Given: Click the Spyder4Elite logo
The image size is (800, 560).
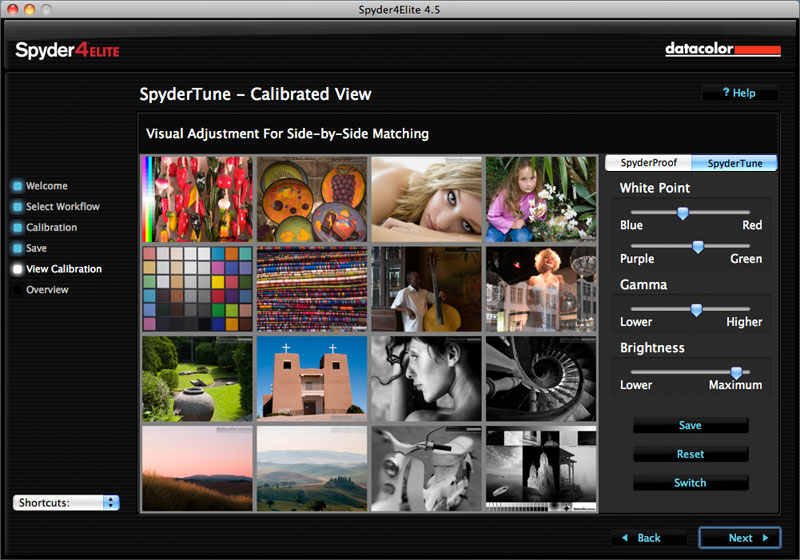Looking at the screenshot, I should click(x=67, y=50).
